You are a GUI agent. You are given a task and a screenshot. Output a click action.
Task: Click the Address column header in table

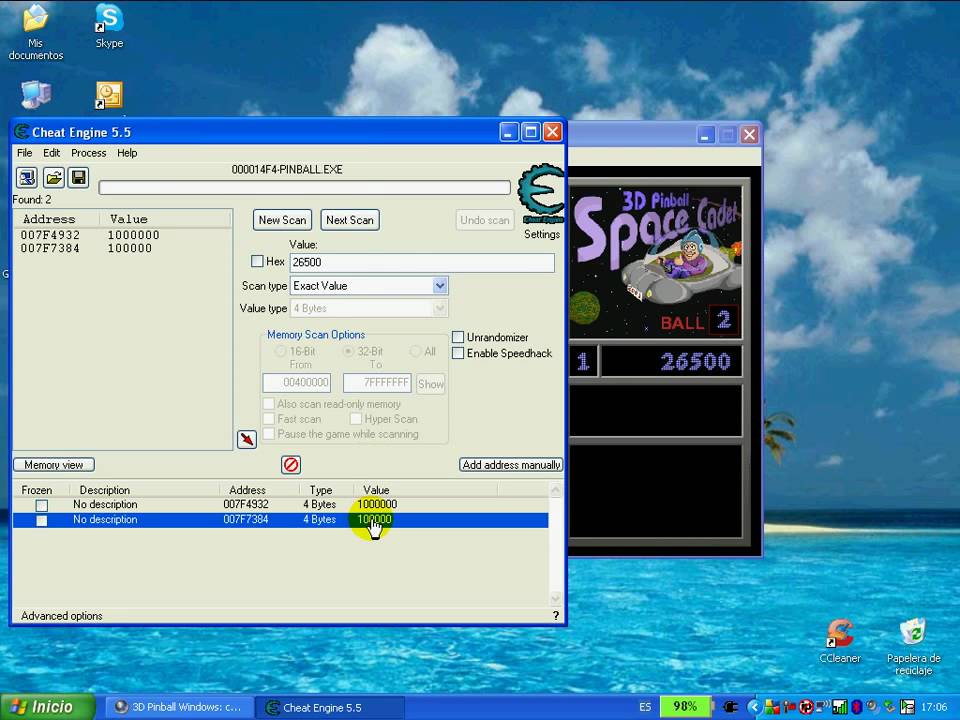pos(247,490)
